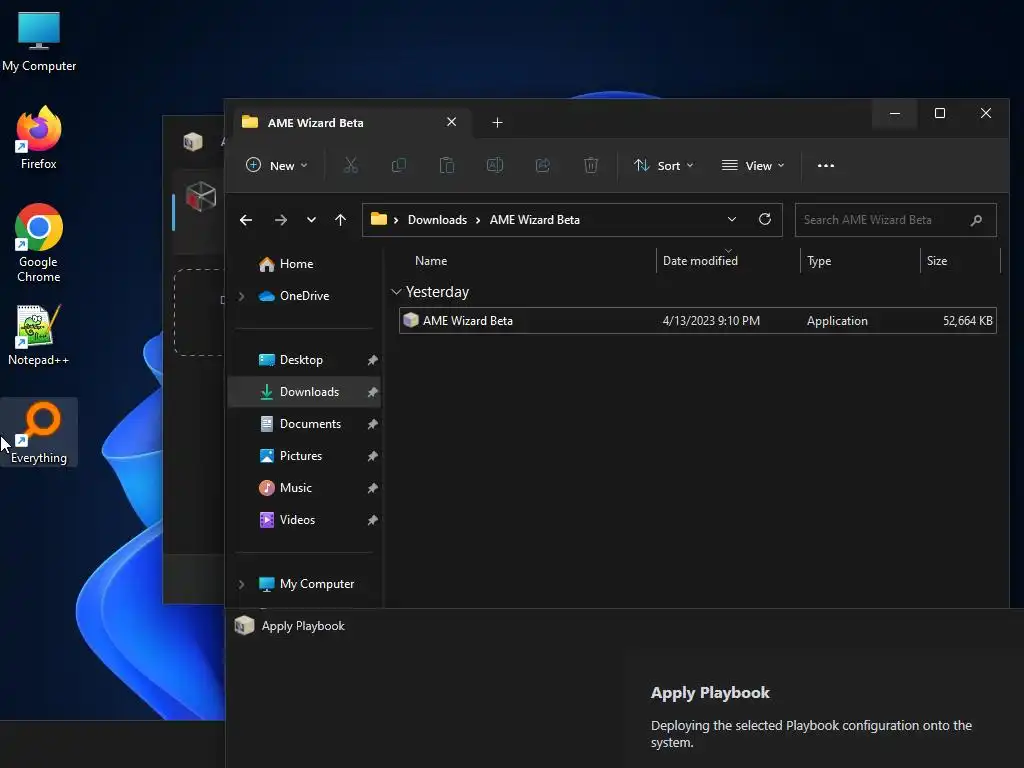Maximize the File Explorer window
The height and width of the screenshot is (768, 1024).
click(940, 114)
